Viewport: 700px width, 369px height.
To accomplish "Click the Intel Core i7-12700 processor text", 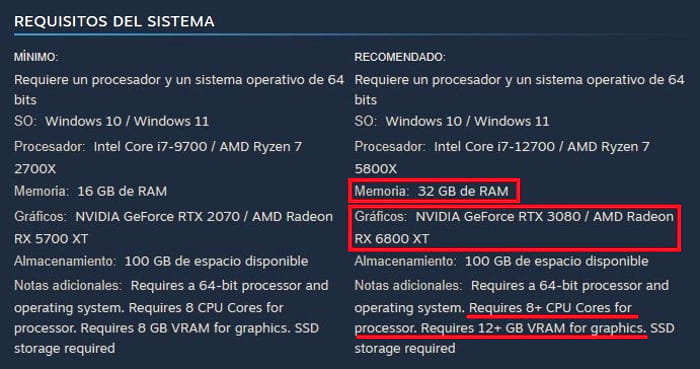I will tap(495, 147).
